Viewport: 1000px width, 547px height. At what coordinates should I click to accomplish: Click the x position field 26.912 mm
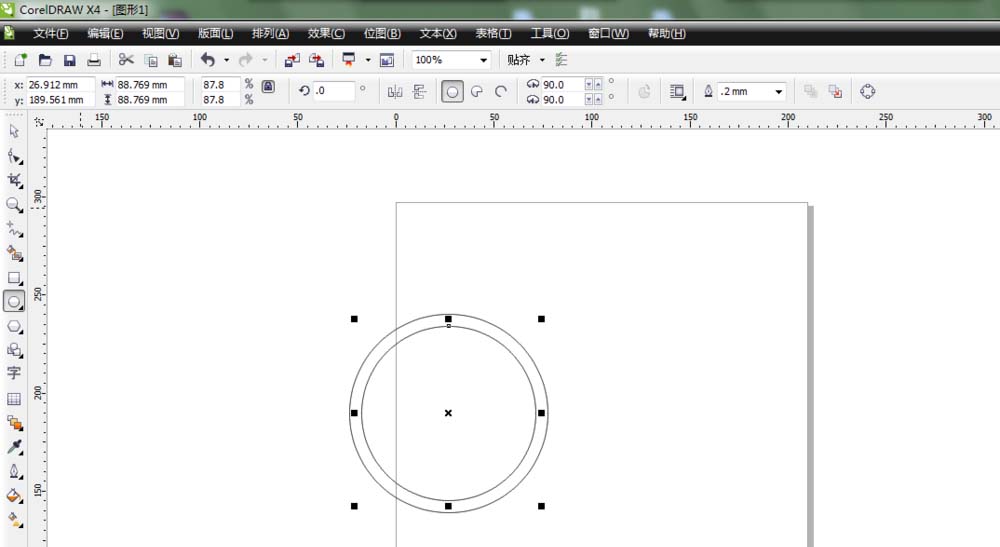pyautogui.click(x=61, y=84)
